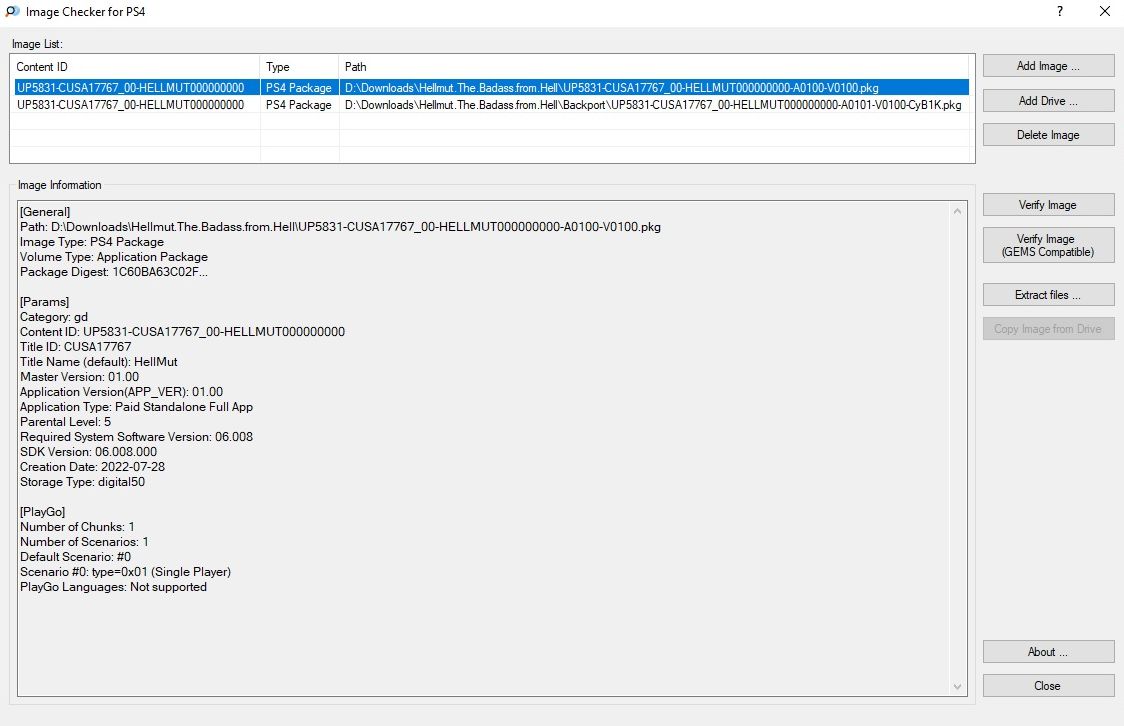Viewport: 1124px width, 726px height.
Task: Delete the selected image with Delete Image
Action: pos(1048,135)
